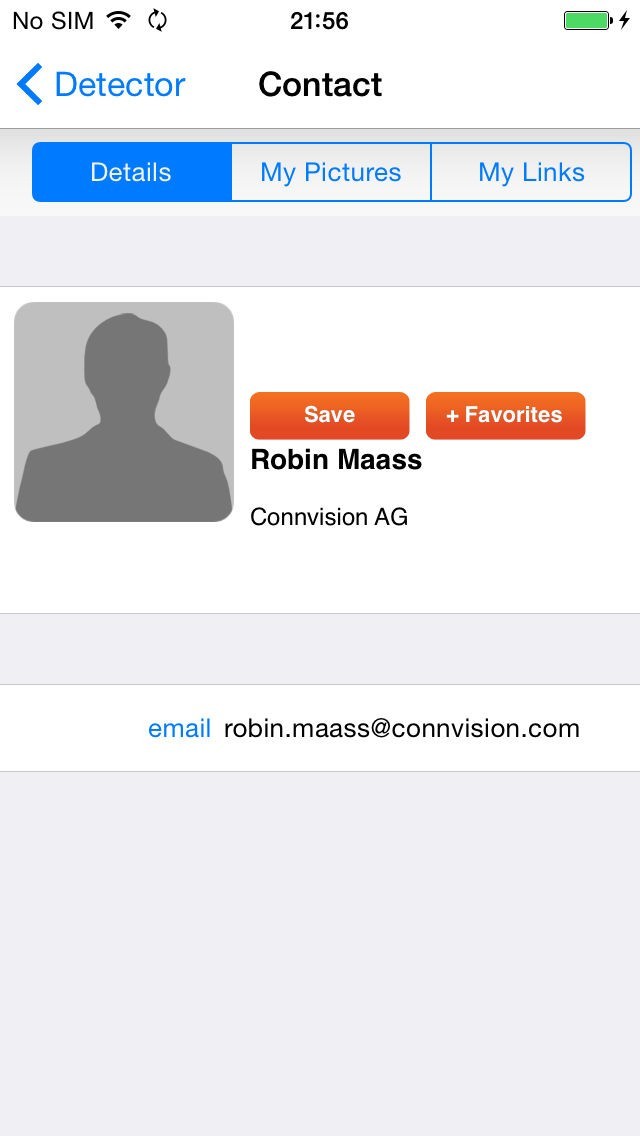Tap the No SIM carrier text

coord(53,20)
